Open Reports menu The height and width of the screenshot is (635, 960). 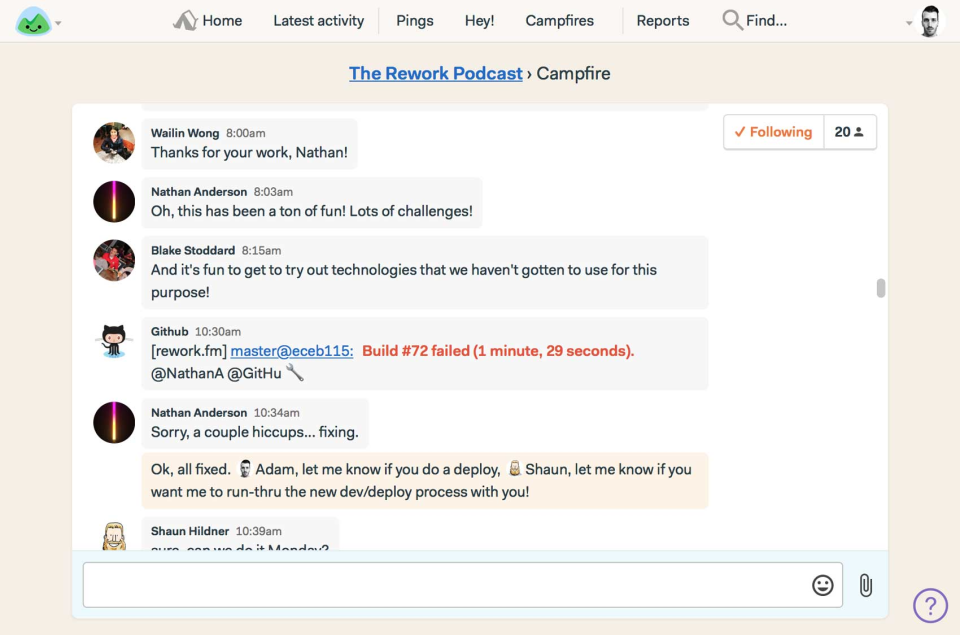click(662, 21)
